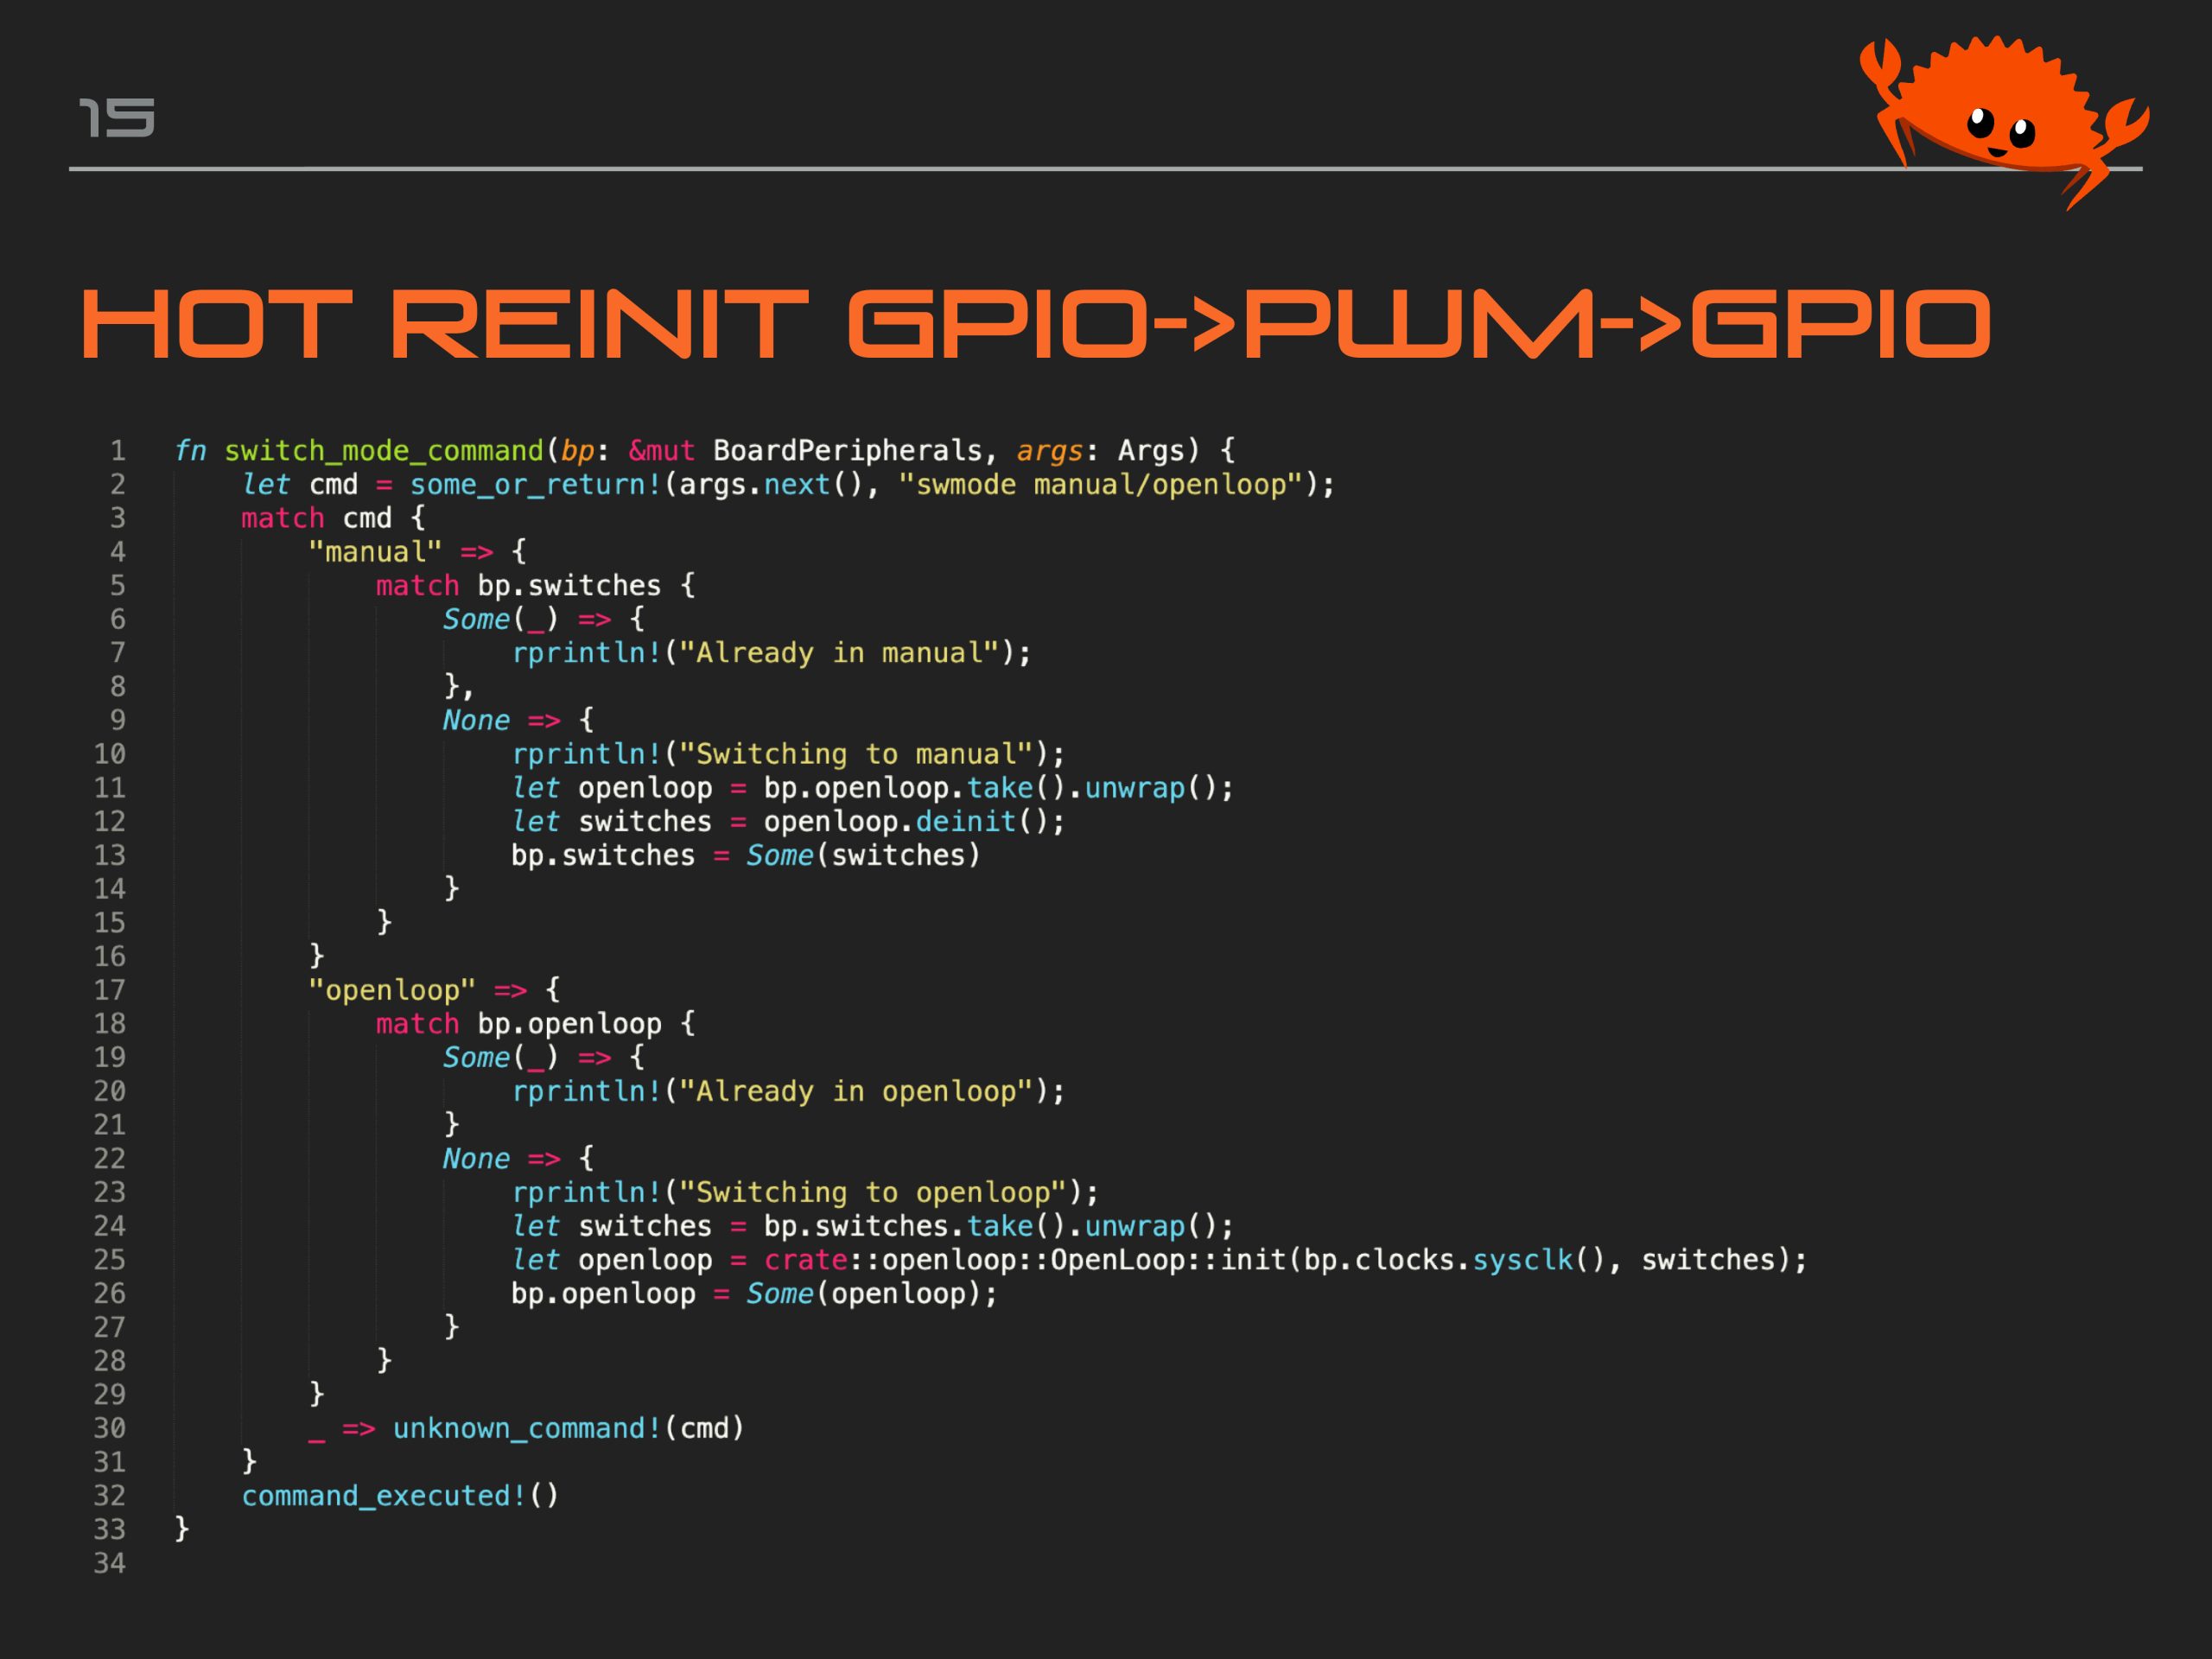Click the function name switch_mode_command

click(384, 451)
